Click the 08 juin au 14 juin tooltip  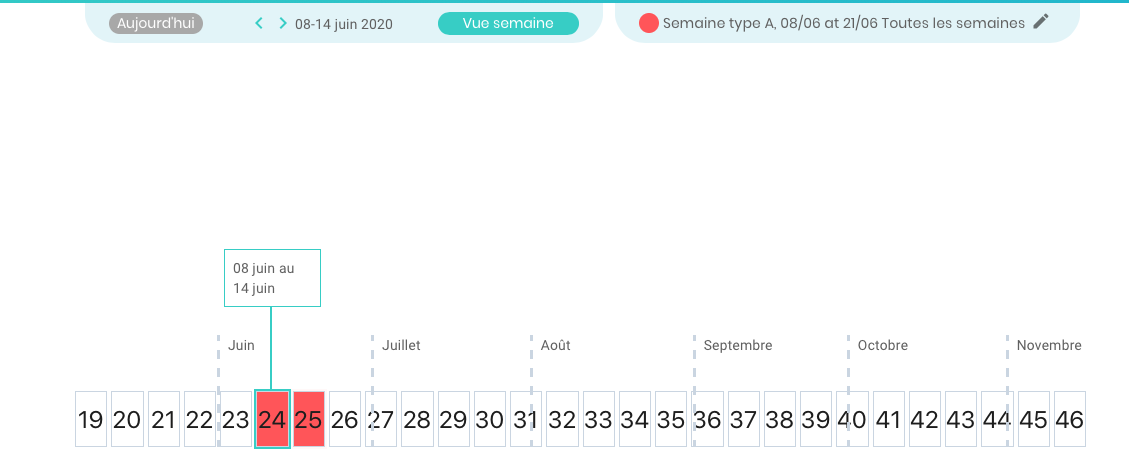272,278
